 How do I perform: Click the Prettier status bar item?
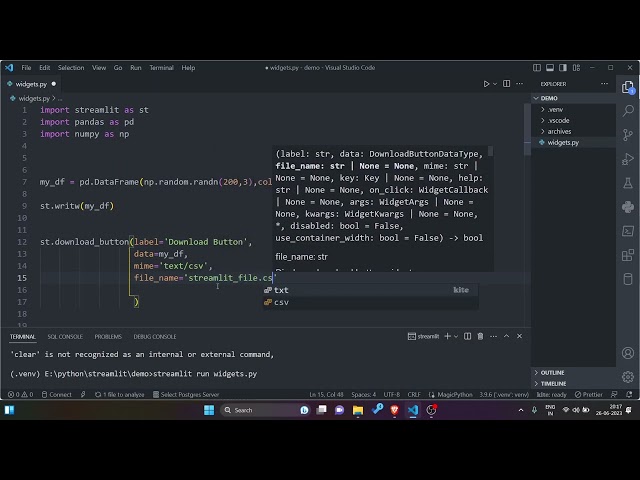589,394
